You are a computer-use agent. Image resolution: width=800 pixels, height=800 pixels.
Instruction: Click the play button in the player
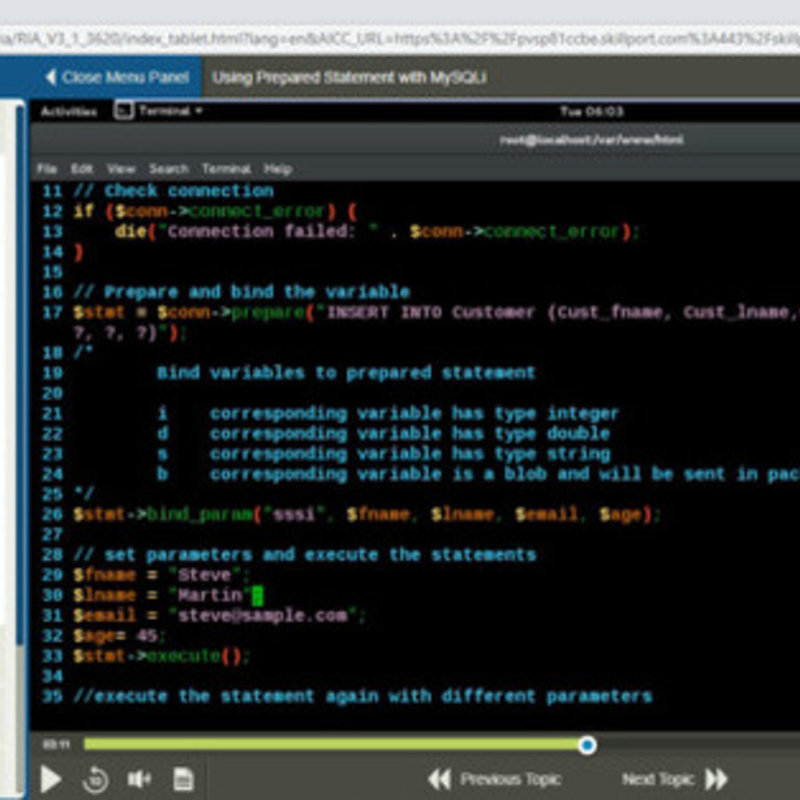coord(51,779)
